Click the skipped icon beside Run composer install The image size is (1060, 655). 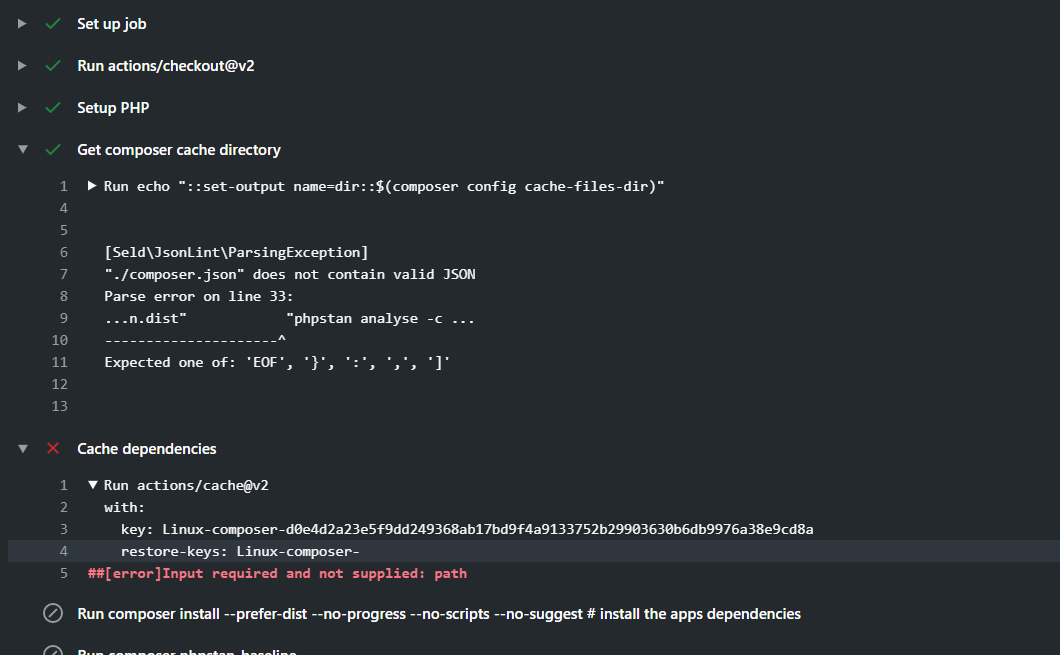click(x=53, y=614)
